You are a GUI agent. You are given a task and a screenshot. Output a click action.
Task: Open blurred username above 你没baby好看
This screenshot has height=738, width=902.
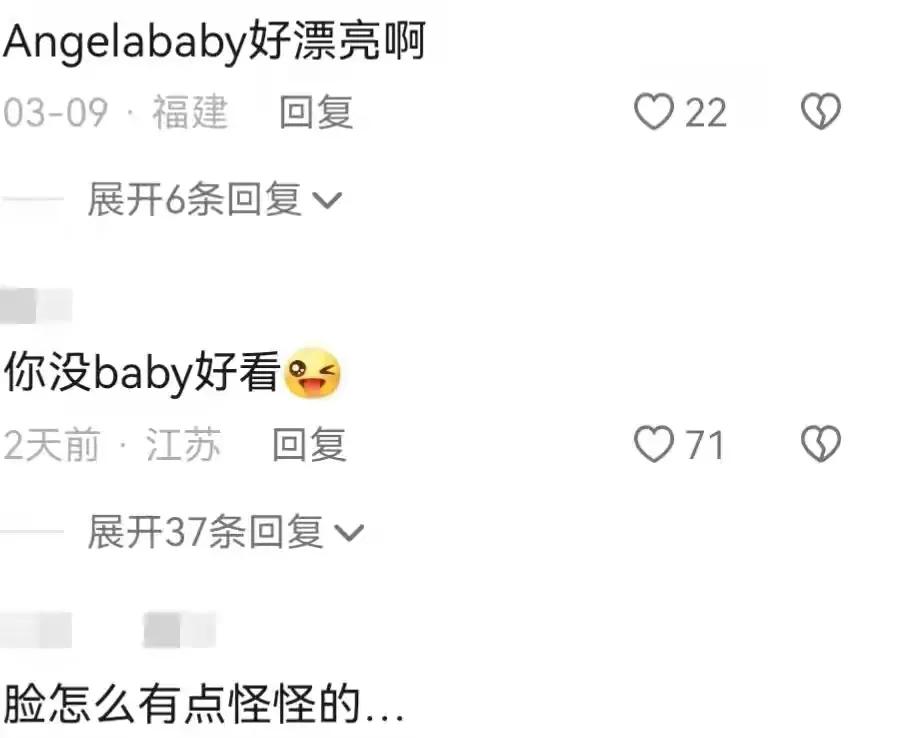click(36, 305)
